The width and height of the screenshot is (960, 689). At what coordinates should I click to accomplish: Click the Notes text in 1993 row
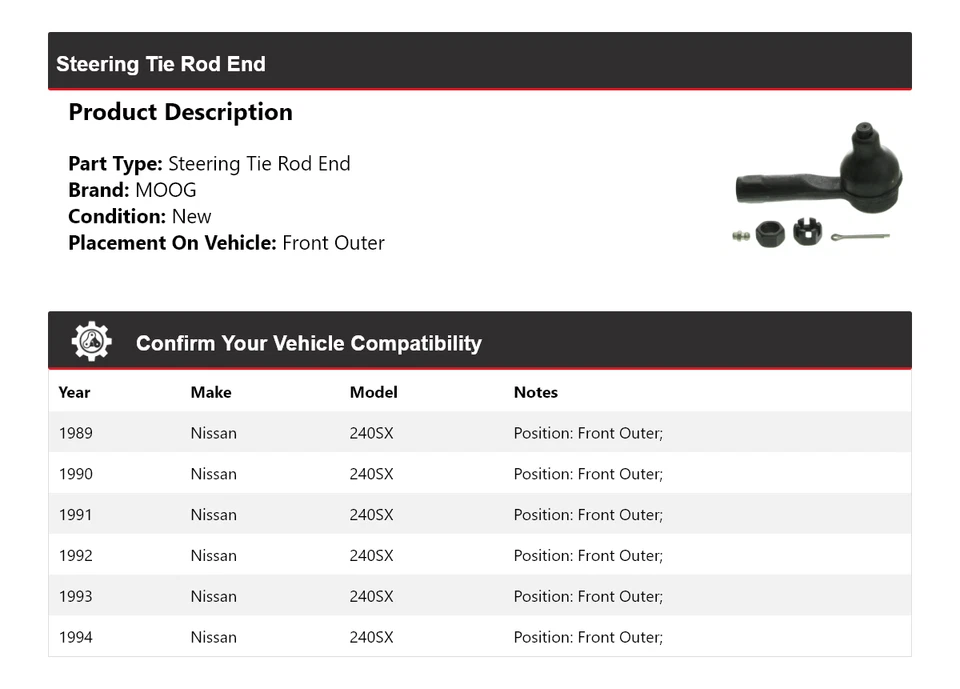click(x=588, y=596)
